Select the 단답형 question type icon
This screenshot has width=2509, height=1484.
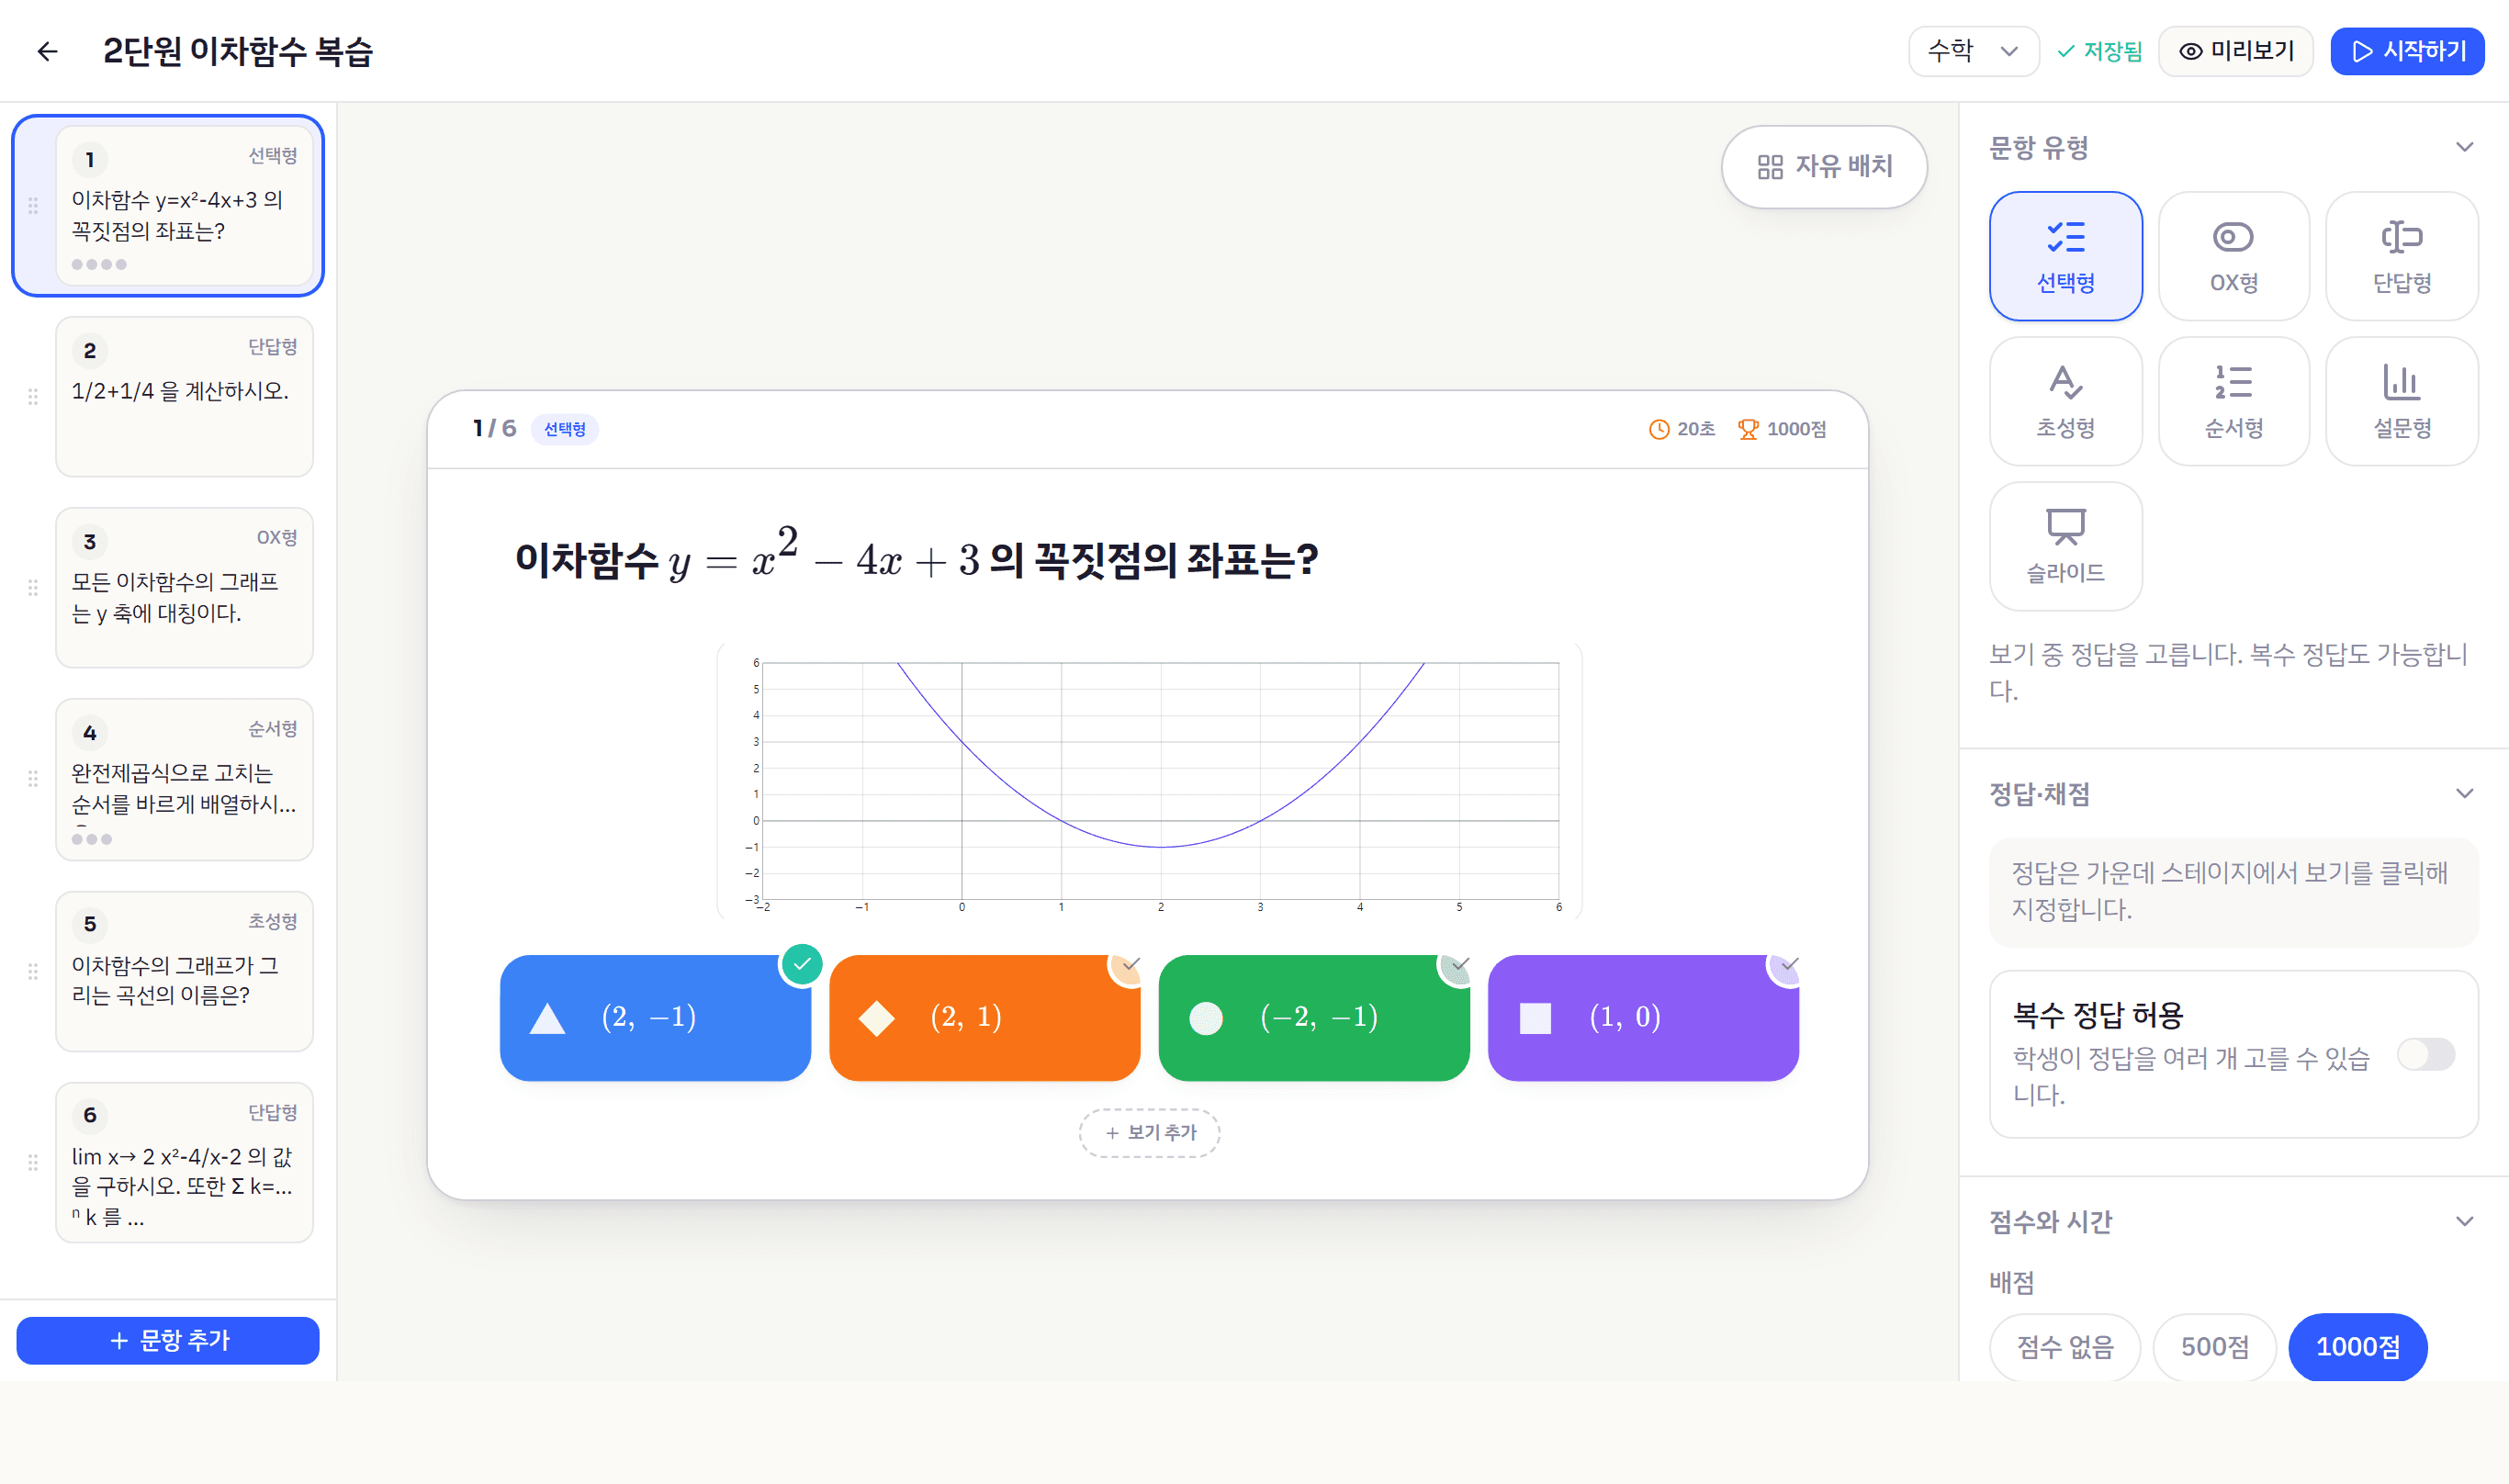click(x=2401, y=256)
